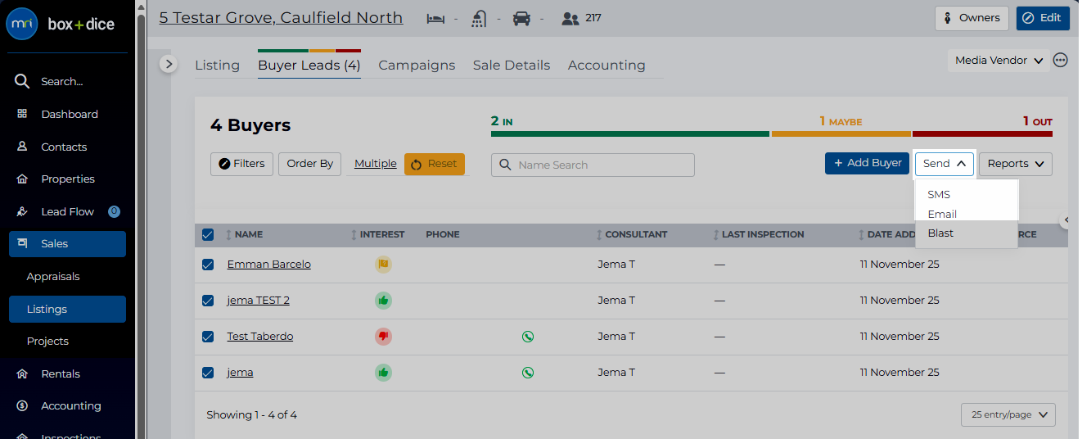Open Emman Barcelo buyer link
1080x439 pixels.
(269, 265)
